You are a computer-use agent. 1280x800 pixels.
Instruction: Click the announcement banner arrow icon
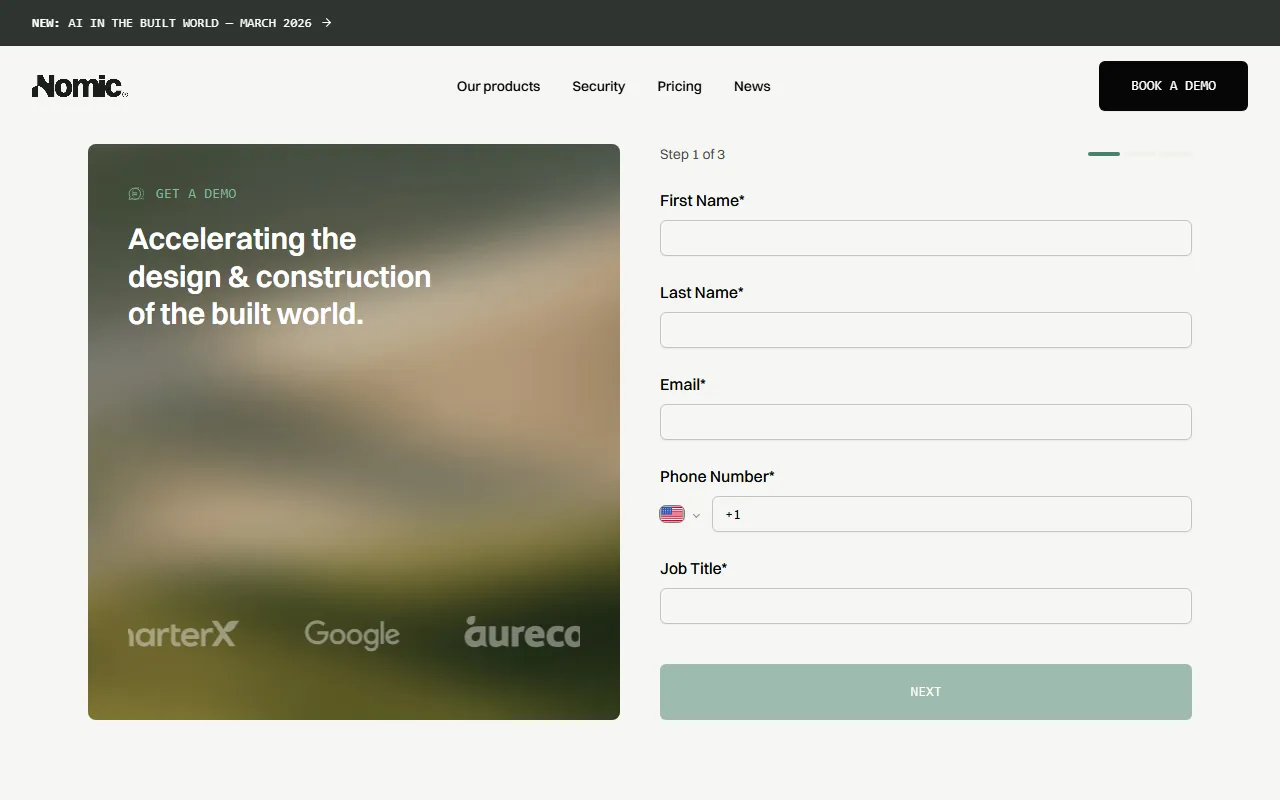point(326,23)
